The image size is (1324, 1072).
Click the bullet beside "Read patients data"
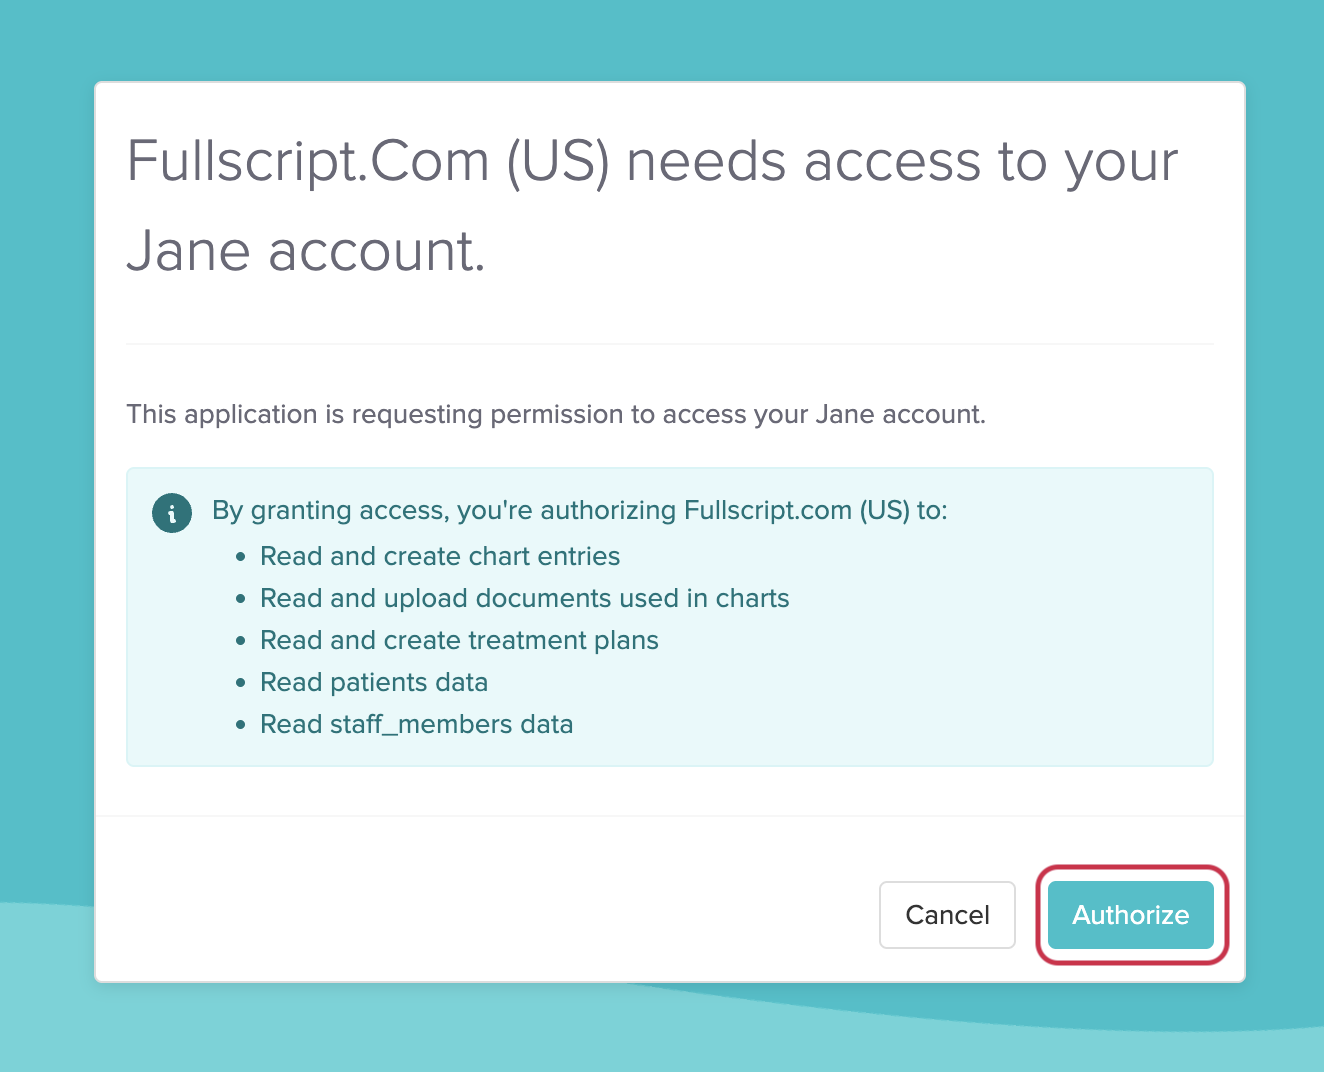point(240,683)
